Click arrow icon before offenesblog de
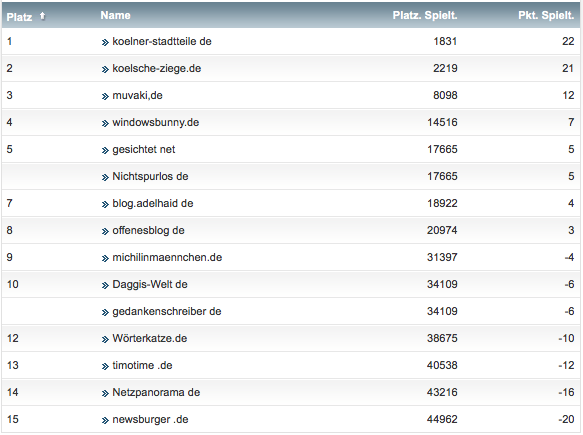The image size is (583, 435). click(105, 232)
